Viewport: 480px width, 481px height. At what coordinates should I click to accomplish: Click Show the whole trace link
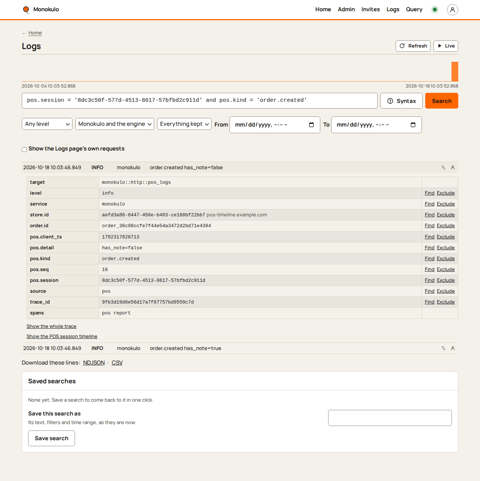[x=51, y=326]
